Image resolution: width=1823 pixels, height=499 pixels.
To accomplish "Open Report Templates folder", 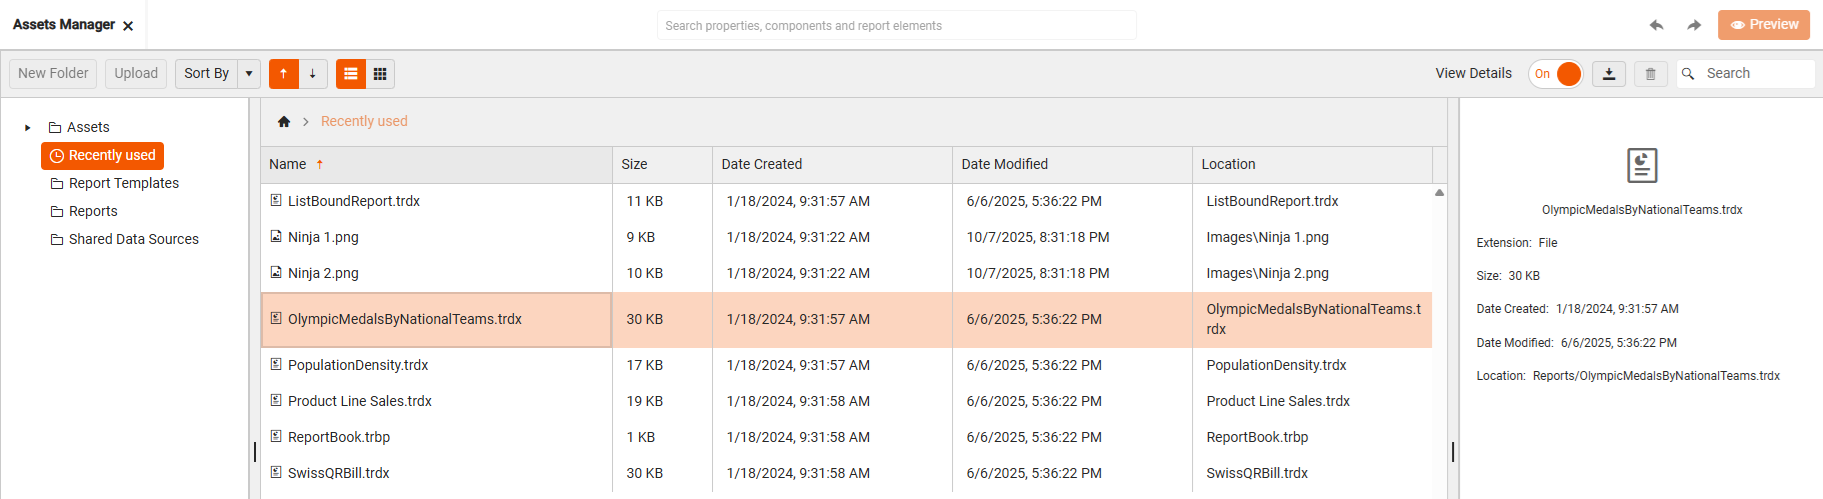I will [124, 183].
